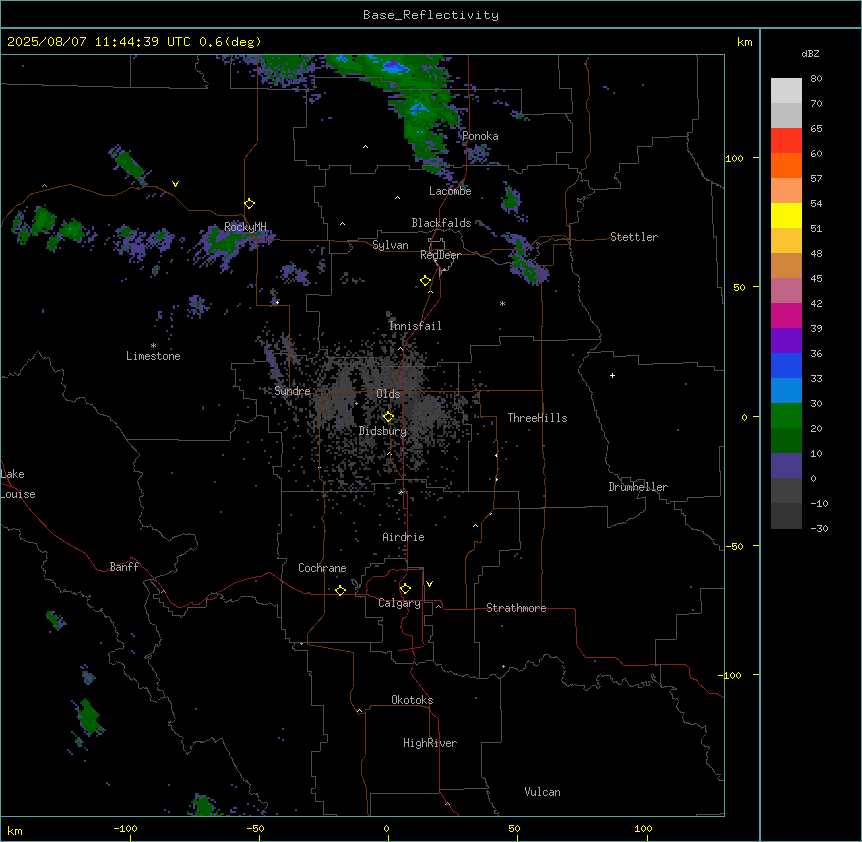Click the dBZ legend heading

[810, 54]
